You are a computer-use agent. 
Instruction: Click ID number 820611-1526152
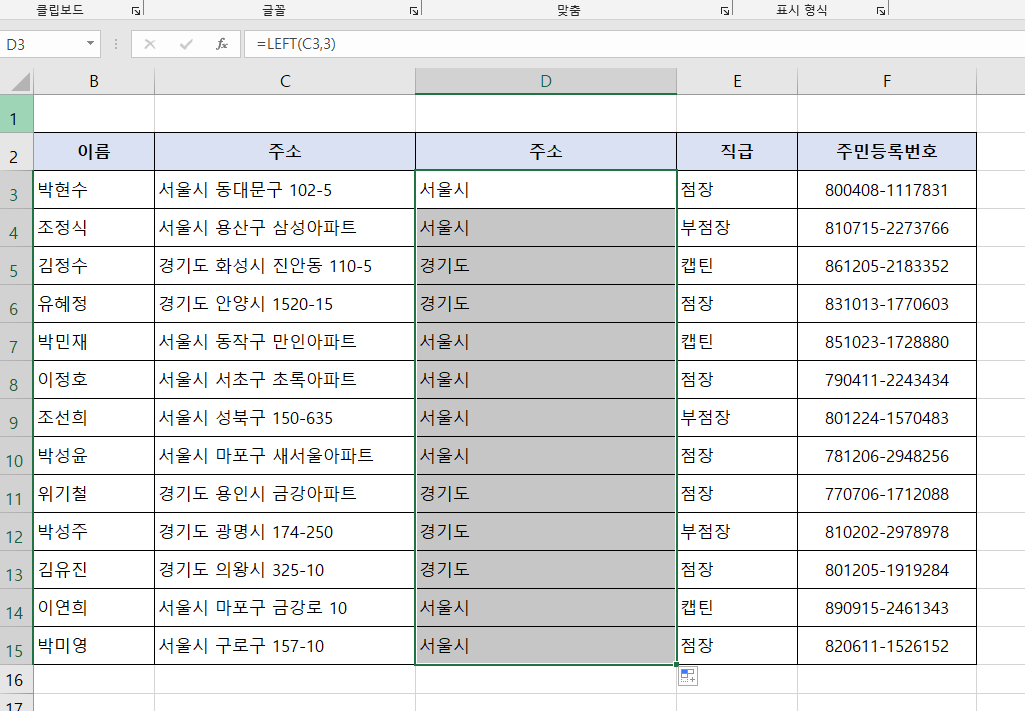point(887,646)
